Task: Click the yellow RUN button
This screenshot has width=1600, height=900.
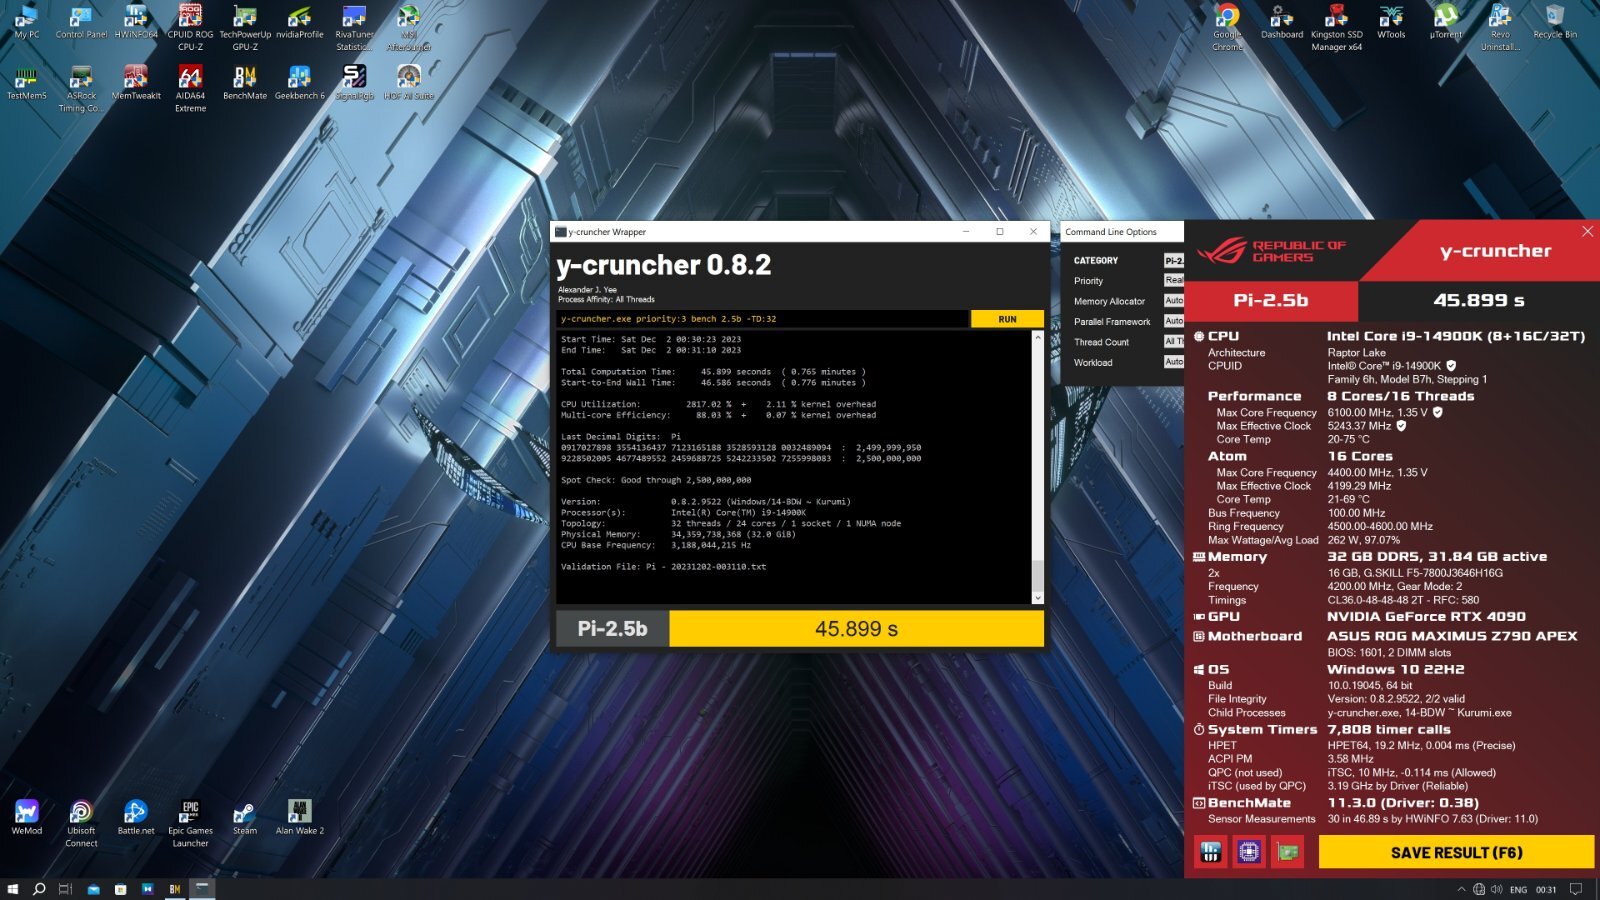Action: pyautogui.click(x=1007, y=319)
